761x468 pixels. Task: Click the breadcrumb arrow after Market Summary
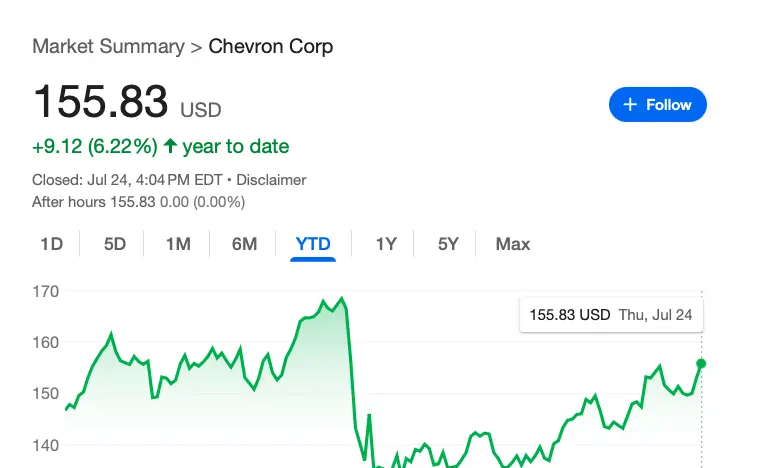(196, 47)
